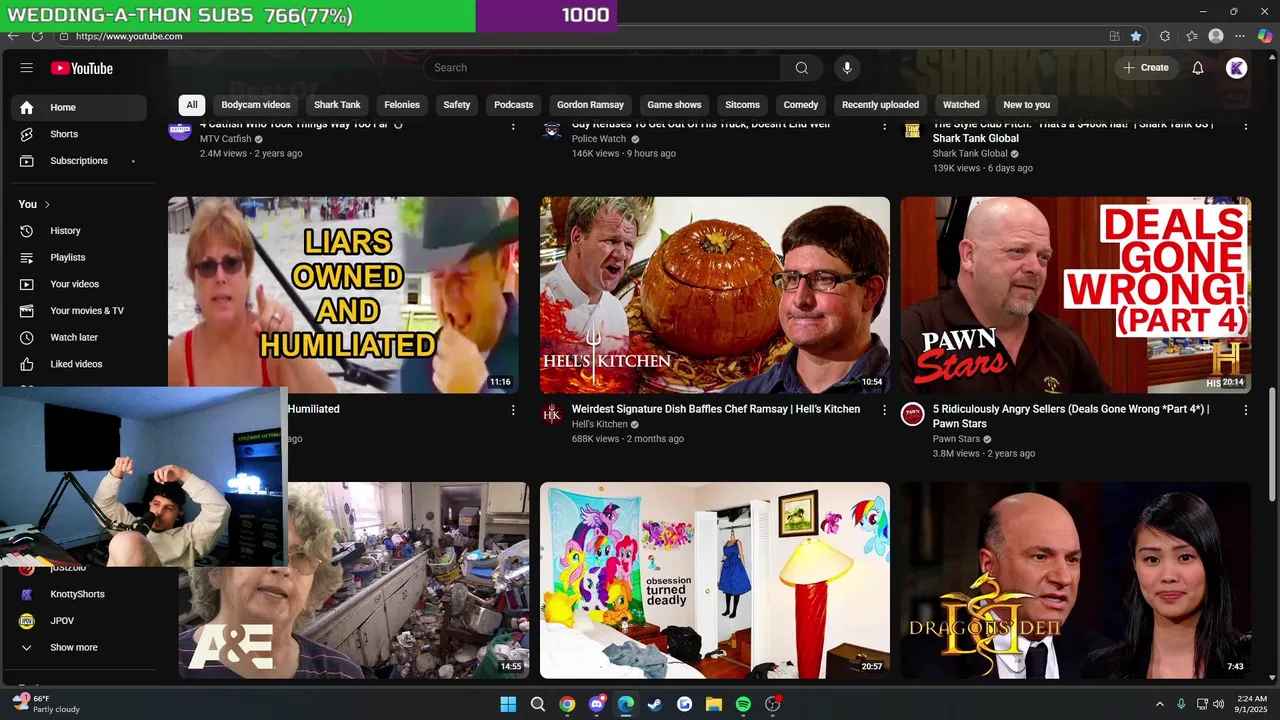
Task: Open JPOV subscription in sidebar
Action: (x=79, y=621)
